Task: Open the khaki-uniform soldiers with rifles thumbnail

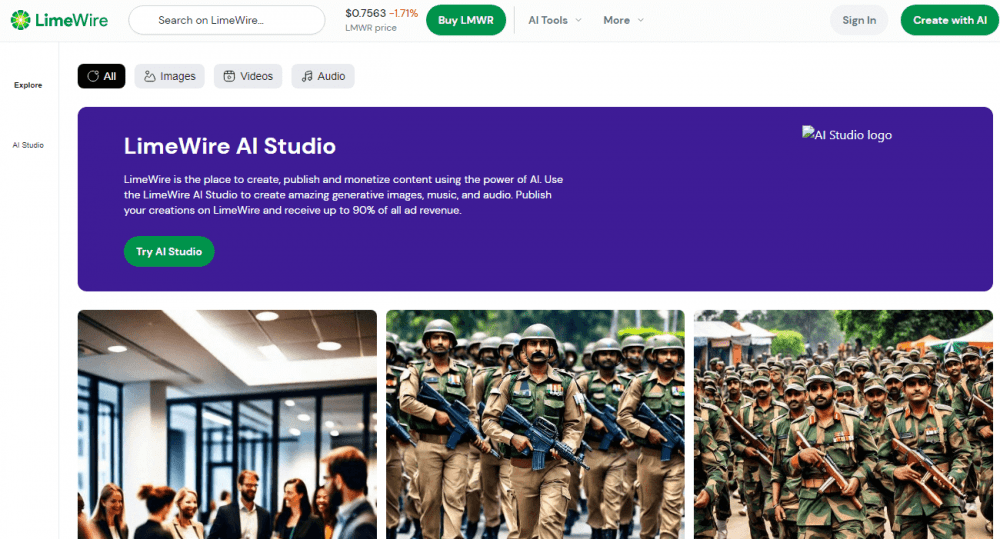Action: pyautogui.click(x=535, y=425)
